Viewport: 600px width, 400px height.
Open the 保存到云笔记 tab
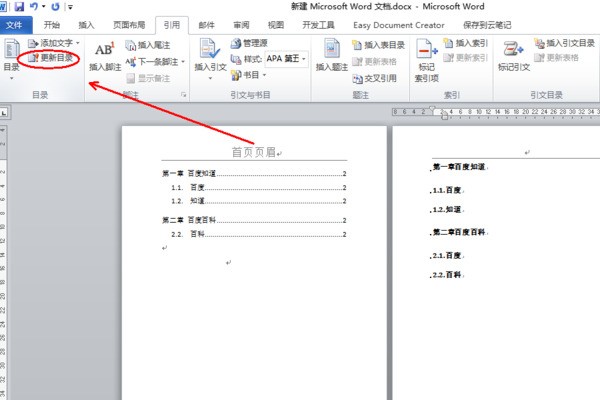point(487,25)
